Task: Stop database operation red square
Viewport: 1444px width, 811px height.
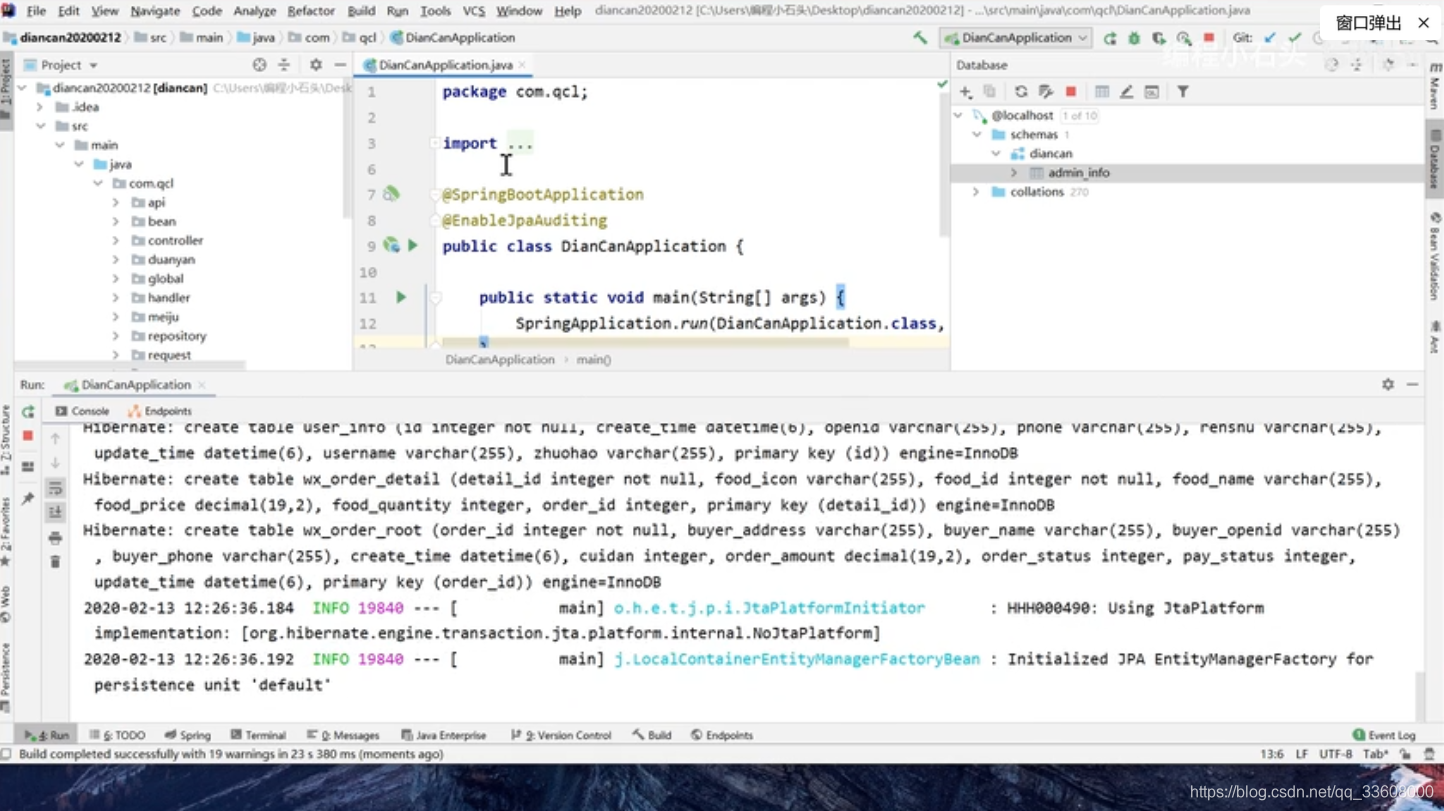Action: coord(1071,92)
